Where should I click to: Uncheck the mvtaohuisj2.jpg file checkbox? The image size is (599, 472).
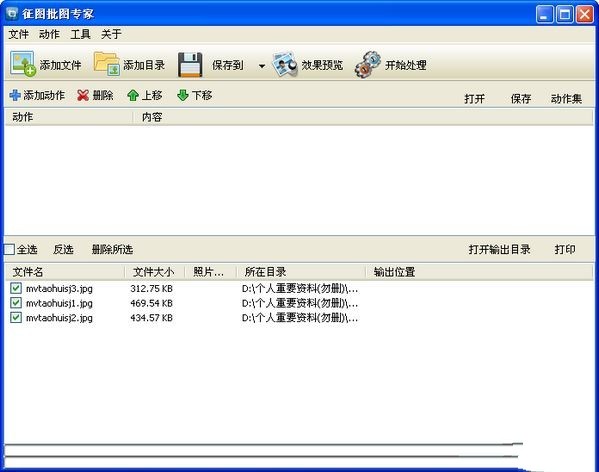click(x=16, y=317)
